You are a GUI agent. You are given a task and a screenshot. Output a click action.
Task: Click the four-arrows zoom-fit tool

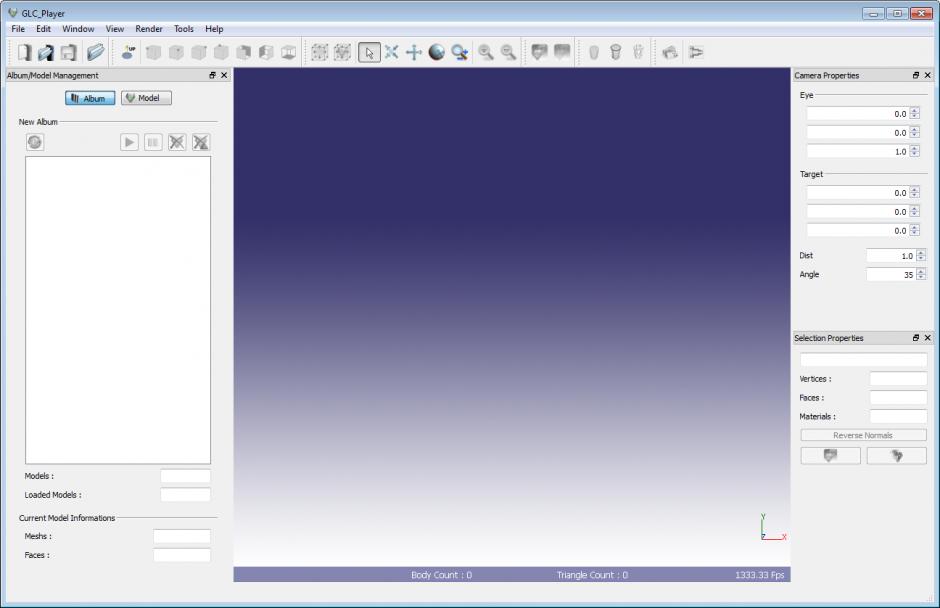pos(391,52)
